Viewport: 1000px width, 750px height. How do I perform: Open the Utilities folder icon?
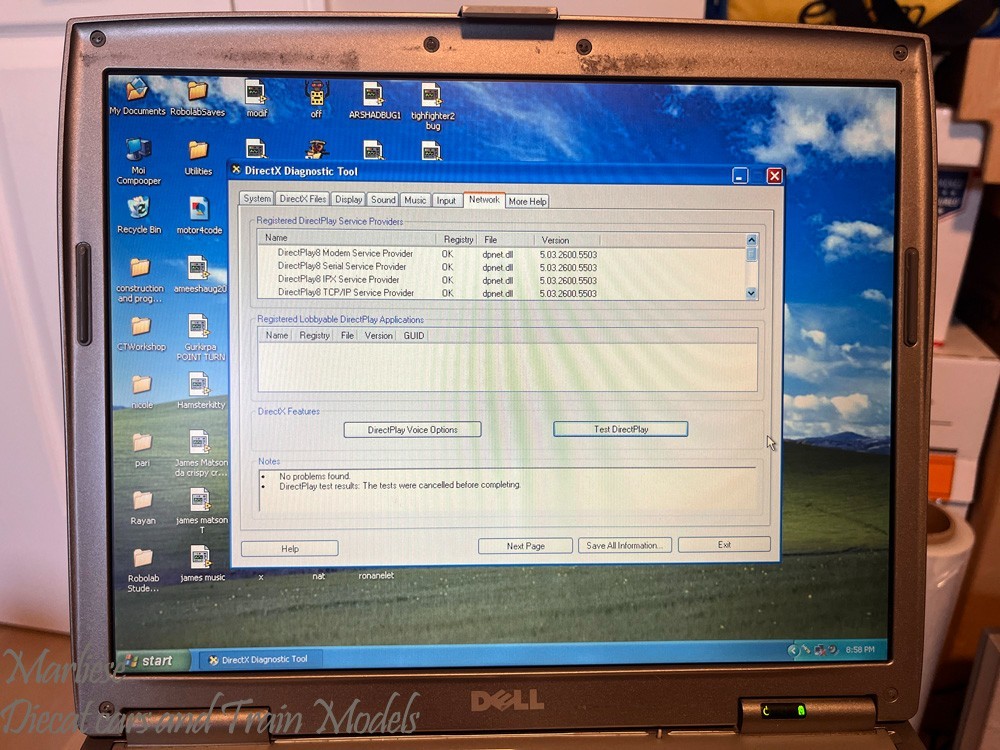coord(198,151)
